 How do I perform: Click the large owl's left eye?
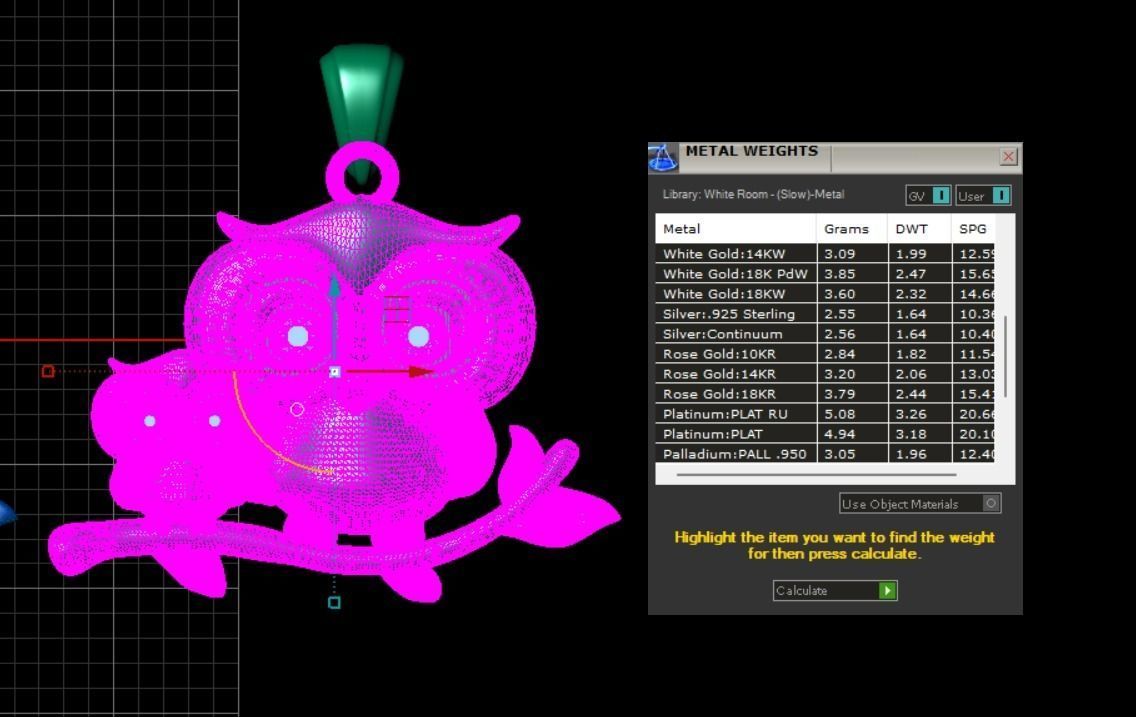point(298,336)
